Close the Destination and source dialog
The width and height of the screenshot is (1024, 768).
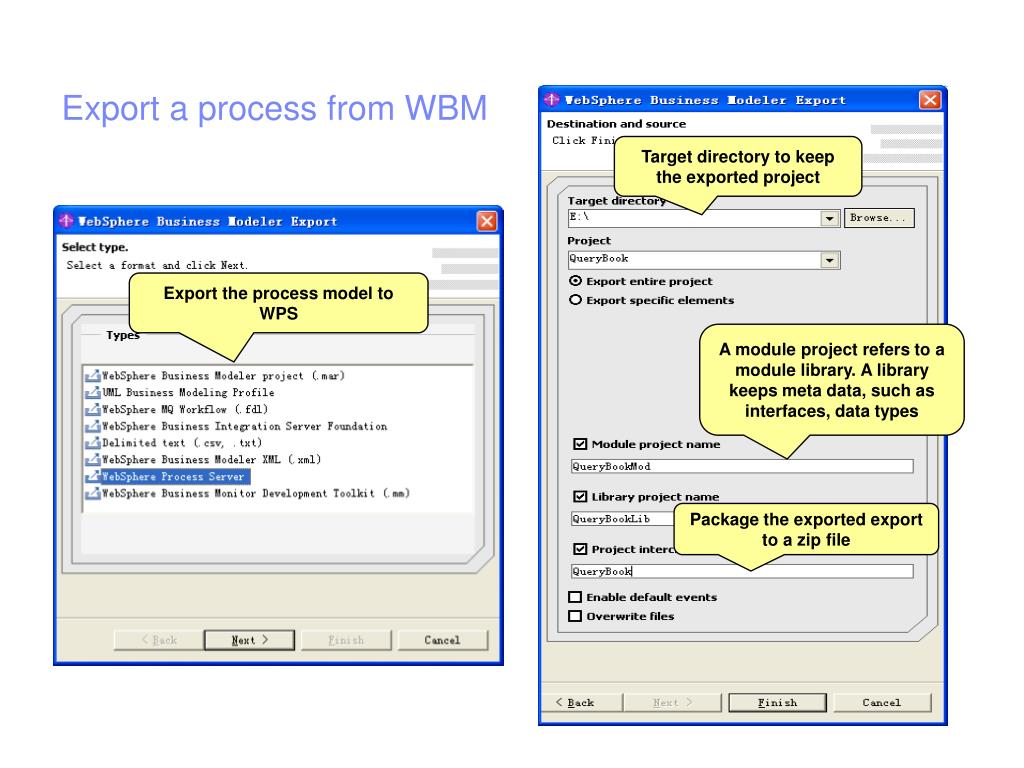[930, 100]
